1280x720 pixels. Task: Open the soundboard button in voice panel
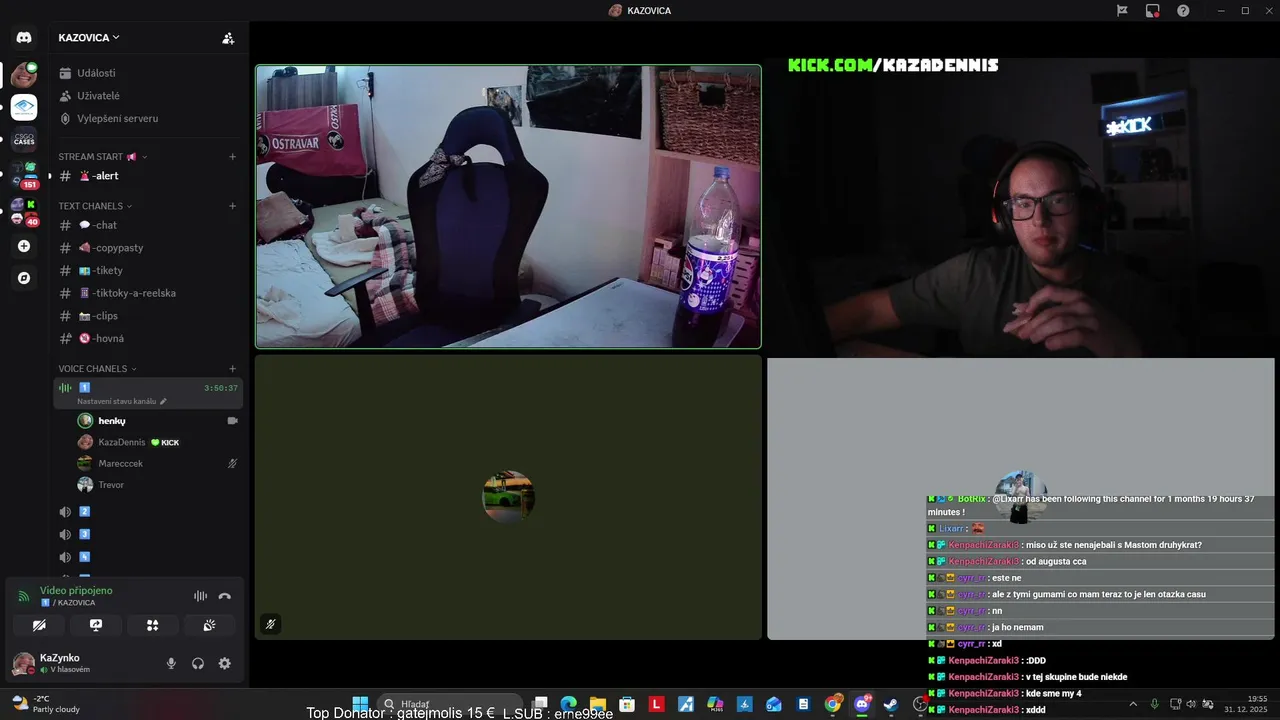tap(209, 625)
